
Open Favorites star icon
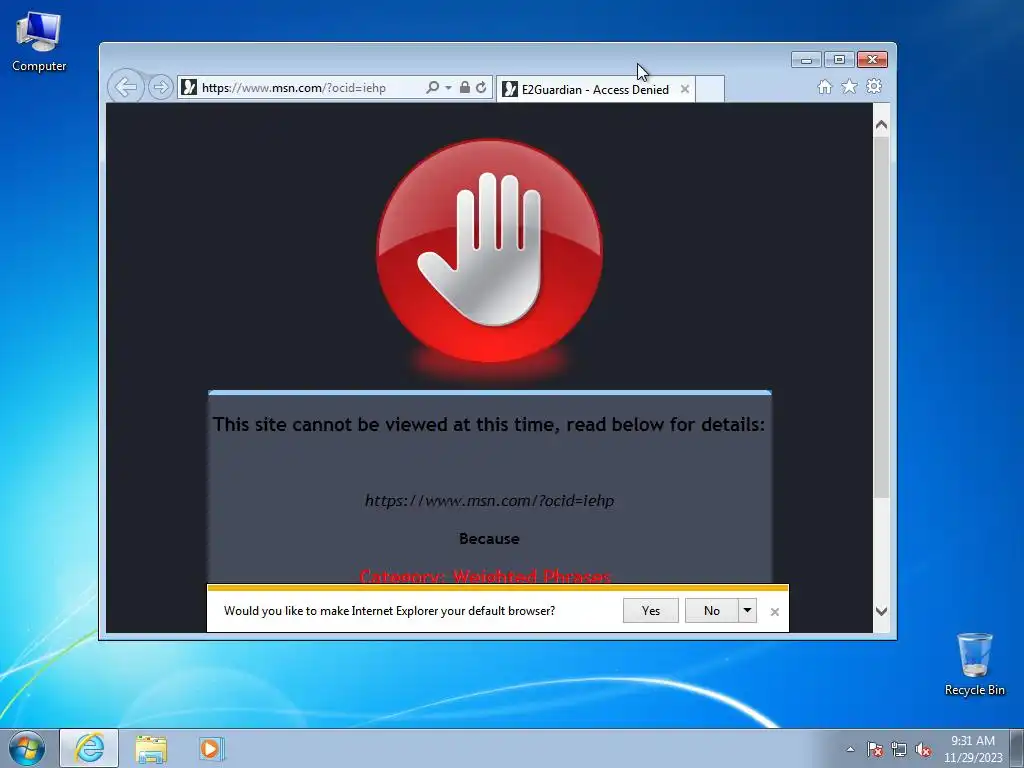(849, 86)
